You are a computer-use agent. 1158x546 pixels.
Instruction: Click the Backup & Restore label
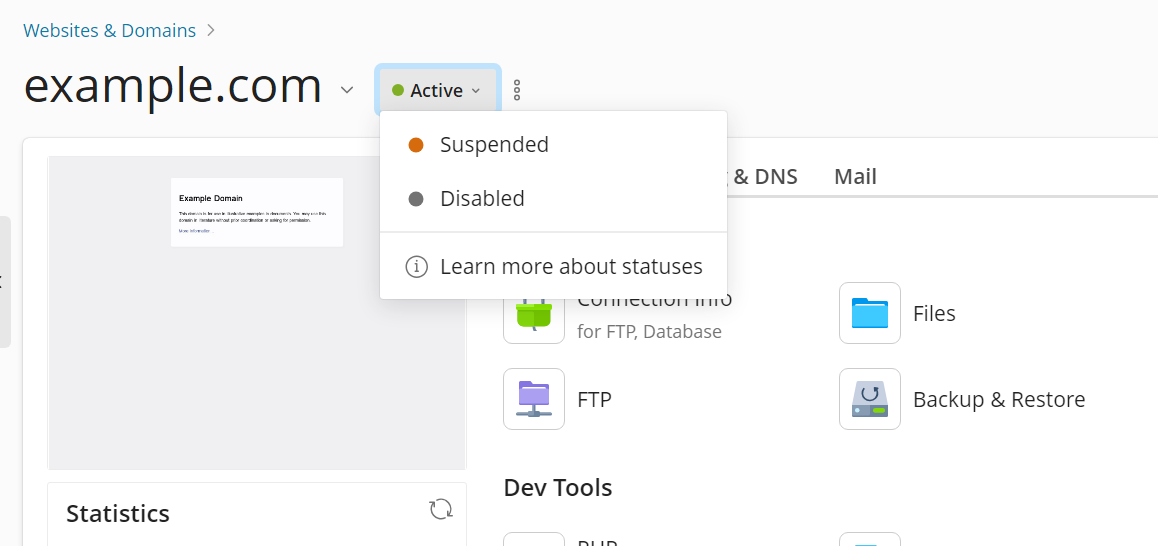pyautogui.click(x=998, y=399)
